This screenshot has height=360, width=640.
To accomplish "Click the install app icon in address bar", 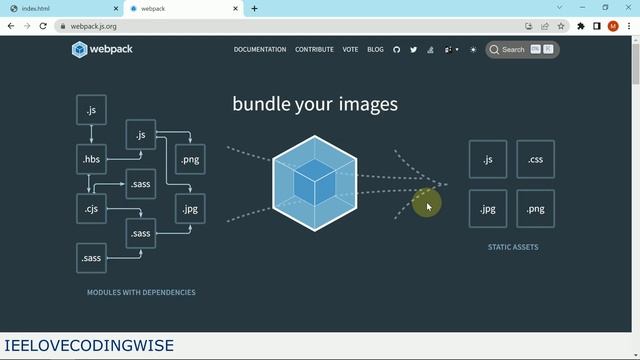I will coord(529,26).
